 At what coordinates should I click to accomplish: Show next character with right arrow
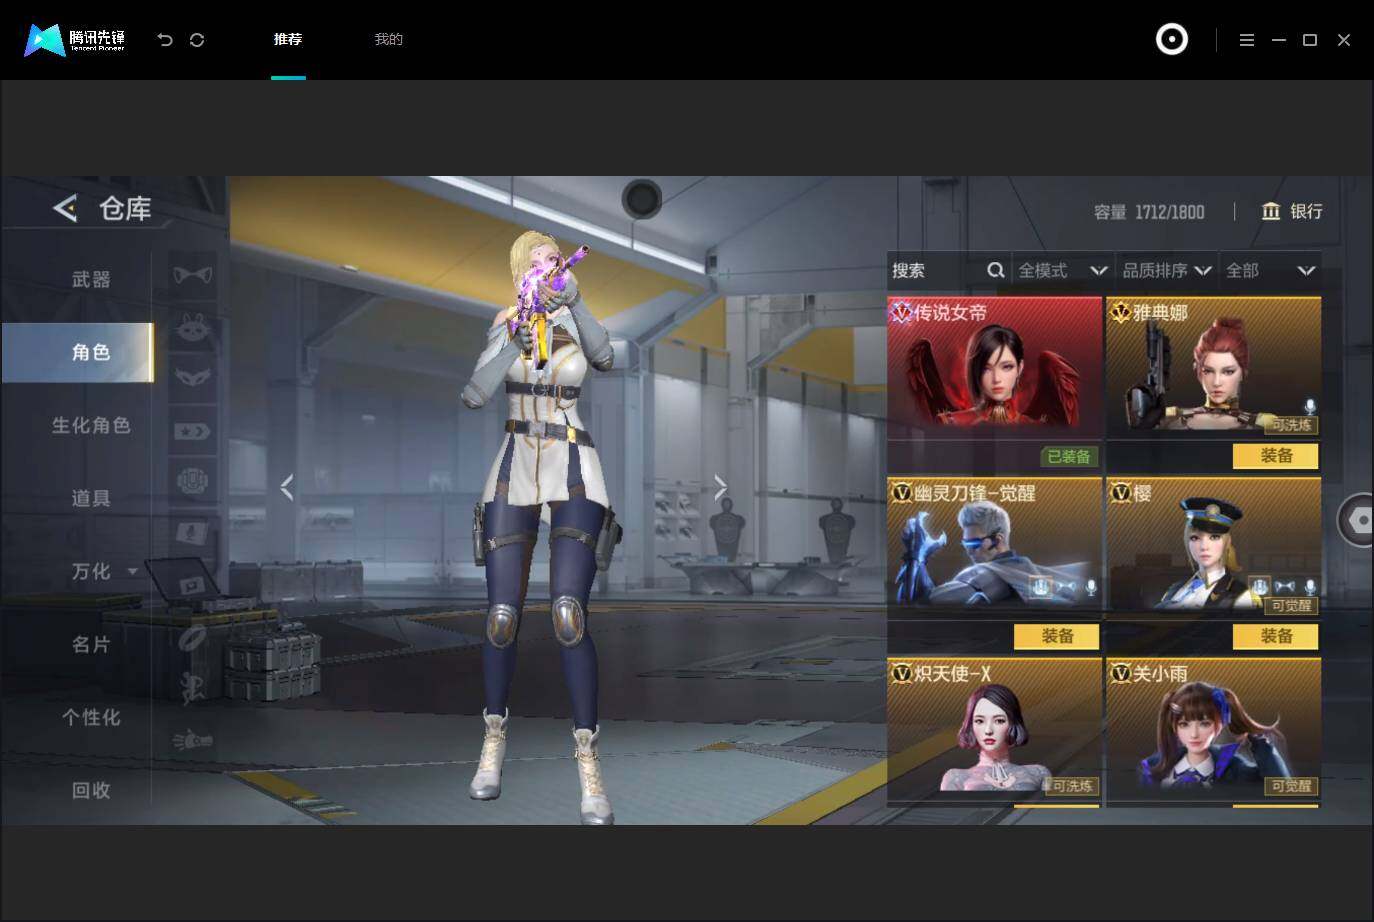coord(720,487)
